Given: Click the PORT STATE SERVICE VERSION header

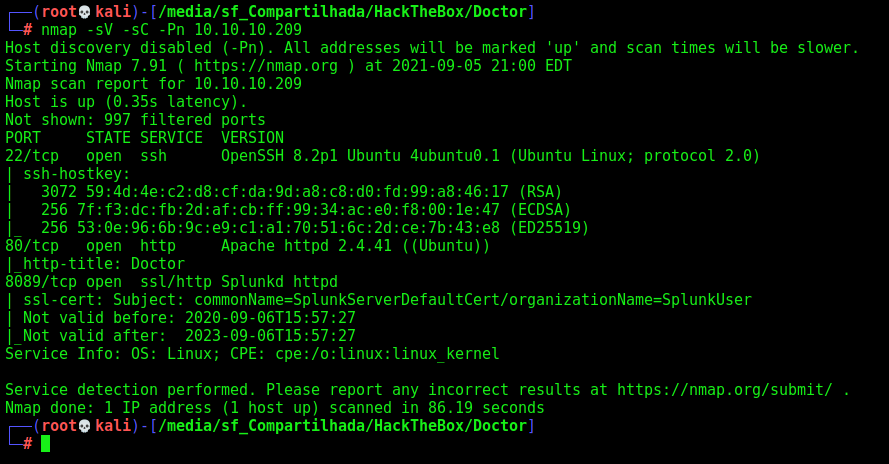Looking at the screenshot, I should [x=145, y=138].
